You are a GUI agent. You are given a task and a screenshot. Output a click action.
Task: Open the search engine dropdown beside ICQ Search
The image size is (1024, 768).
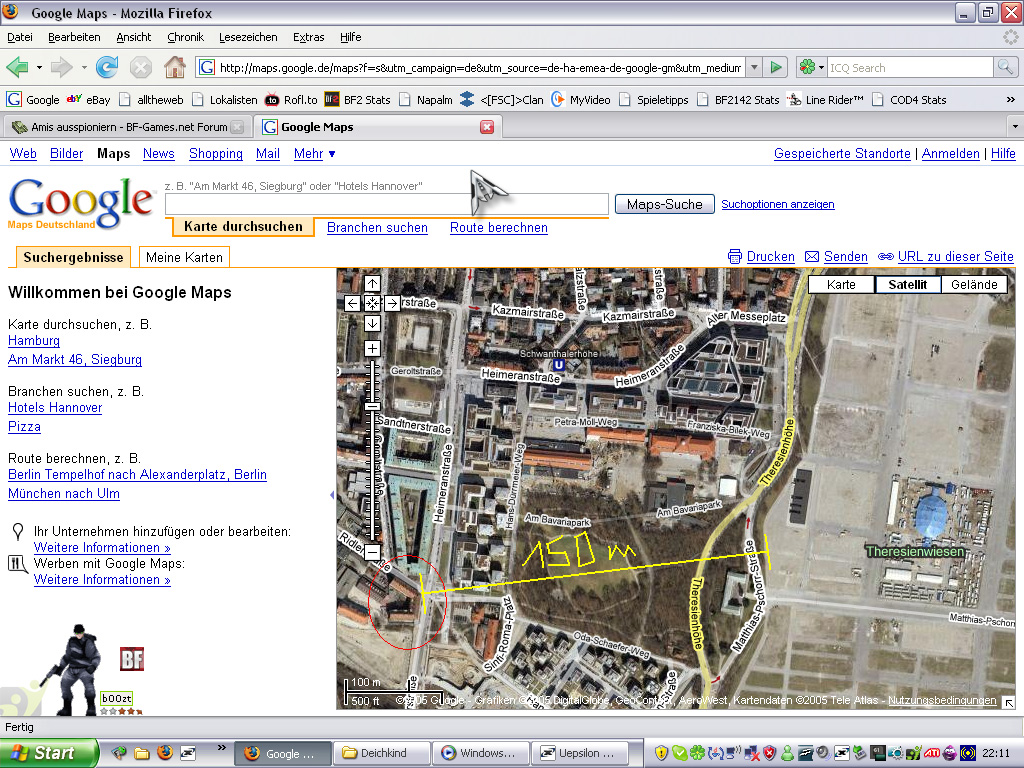point(811,67)
